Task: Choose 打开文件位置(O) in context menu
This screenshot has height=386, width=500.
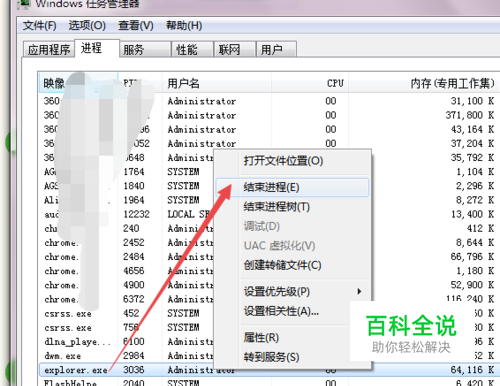Action: (293, 161)
